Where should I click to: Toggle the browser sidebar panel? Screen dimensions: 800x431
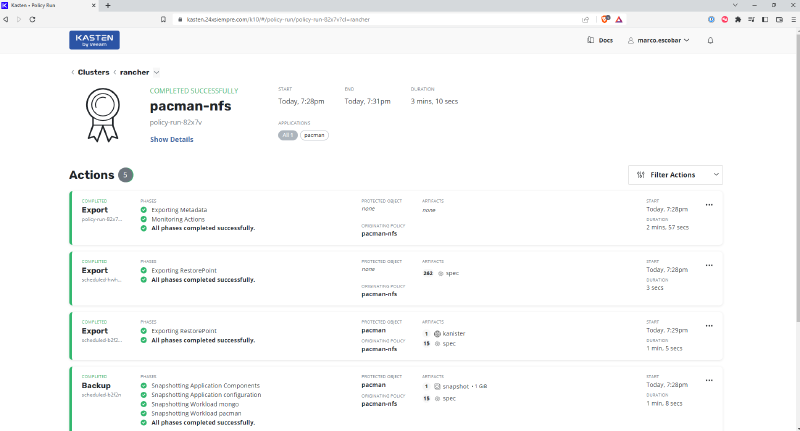(765, 19)
